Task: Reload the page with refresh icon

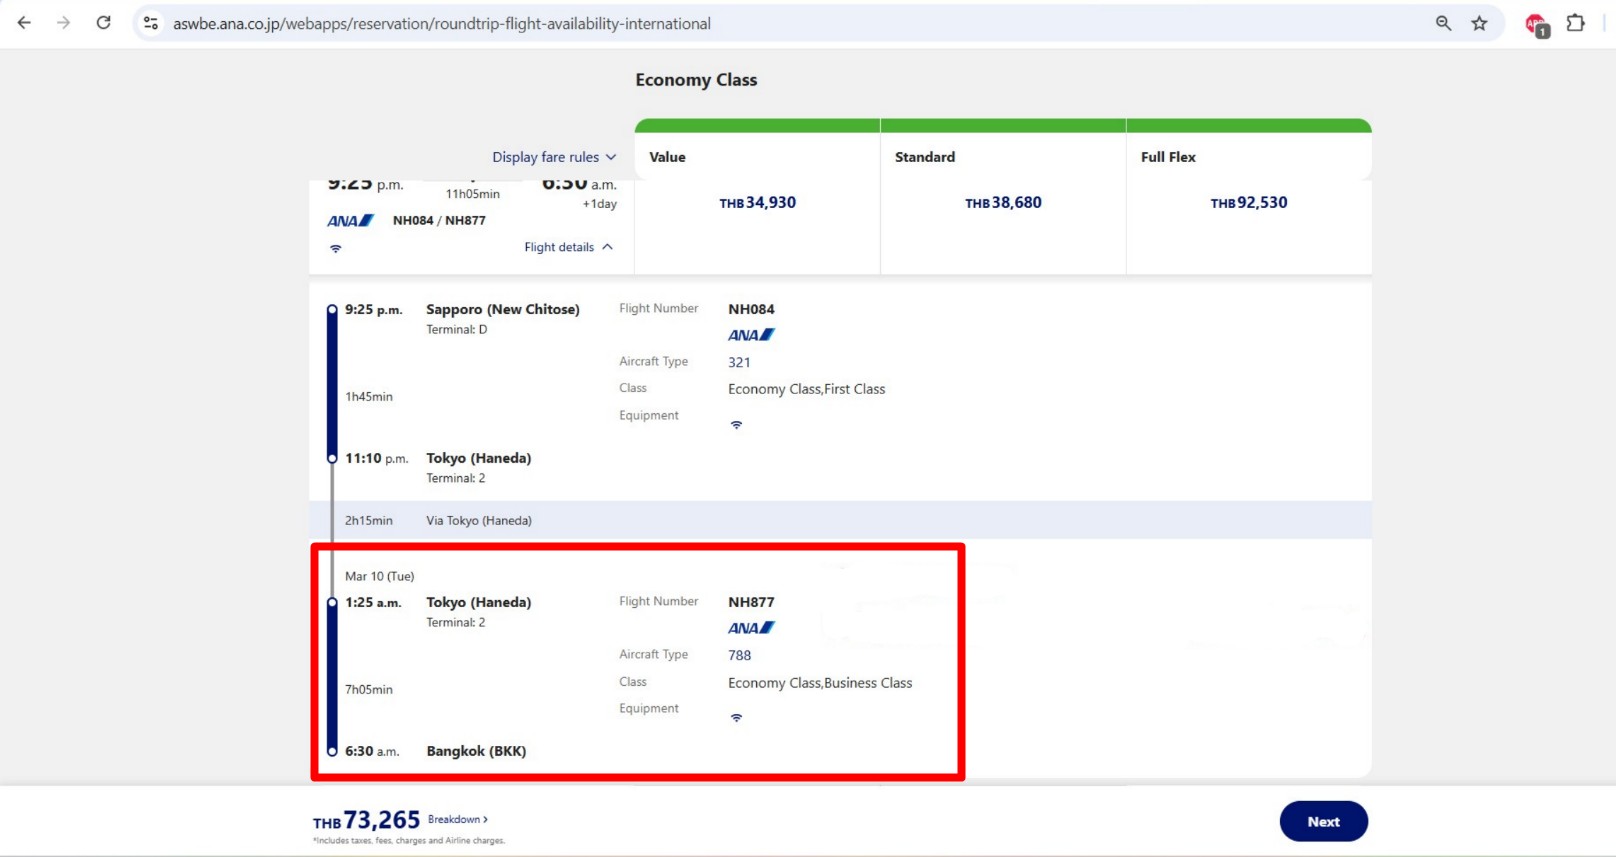Action: coord(104,23)
